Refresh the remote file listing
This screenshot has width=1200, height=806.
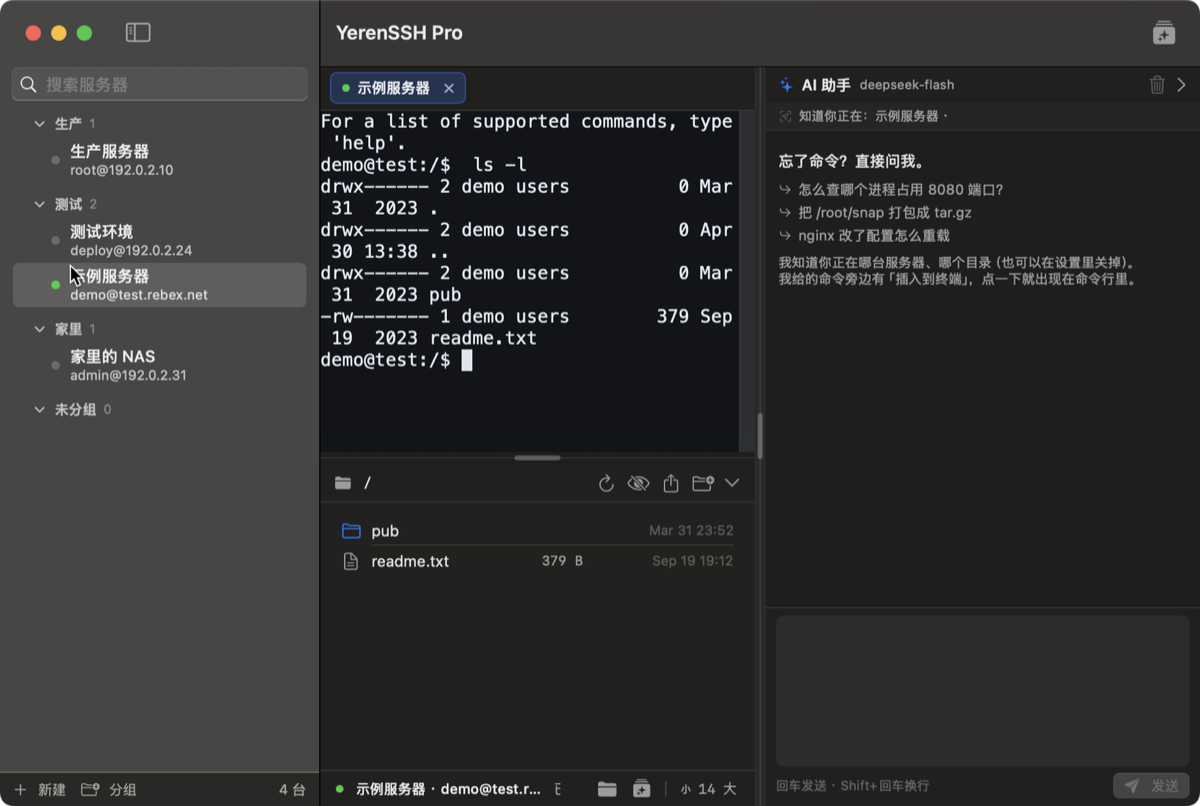pyautogui.click(x=606, y=484)
